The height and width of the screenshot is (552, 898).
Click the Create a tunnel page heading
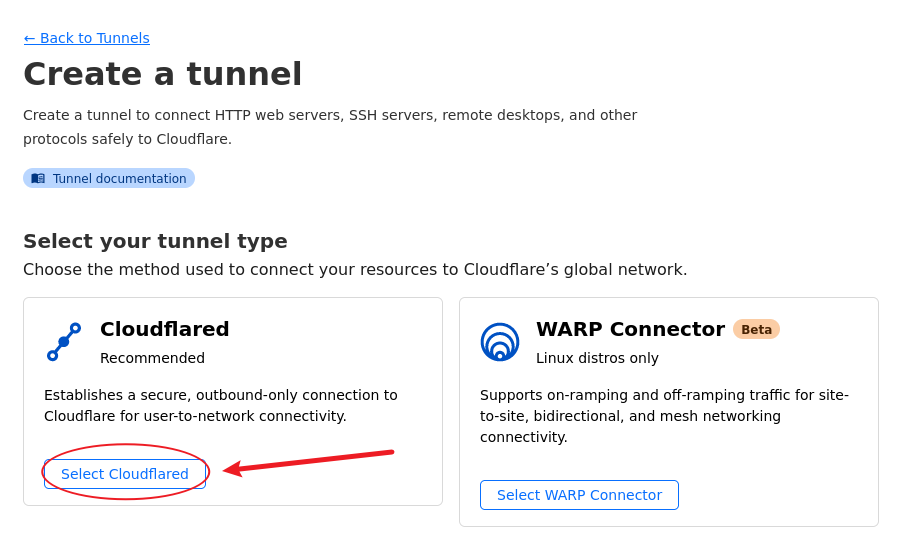163,74
